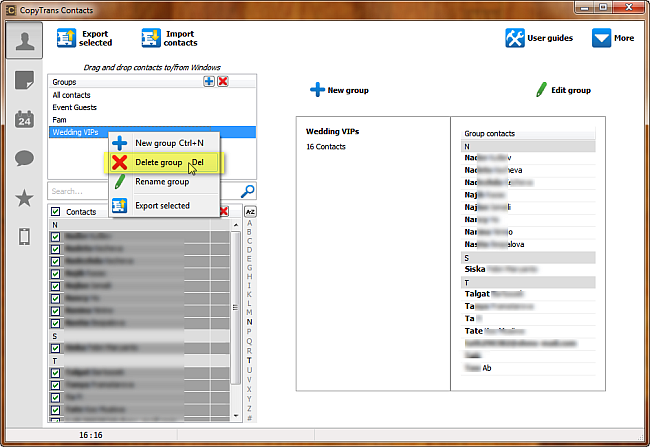Click the Edit group button
This screenshot has width=650, height=447.
pyautogui.click(x=563, y=90)
